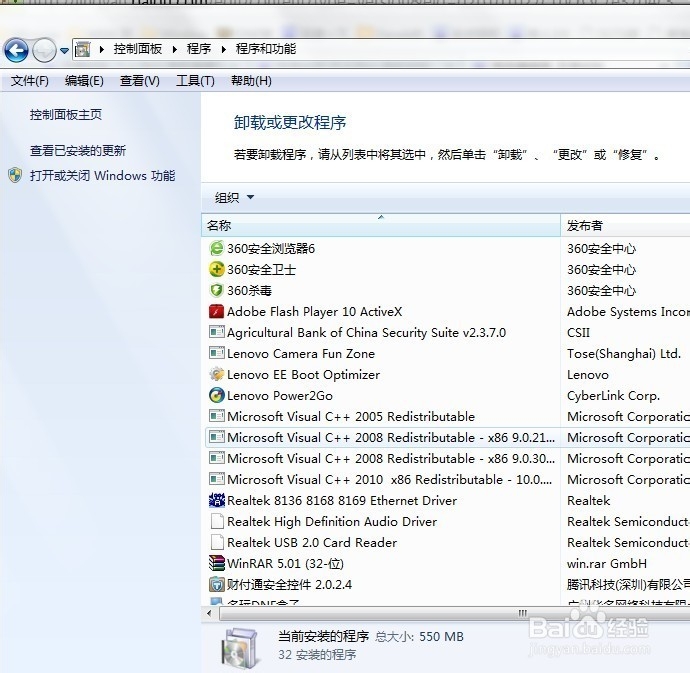The image size is (690, 673).
Task: Click the 360安全浏览器6 icon
Action: click(x=217, y=248)
